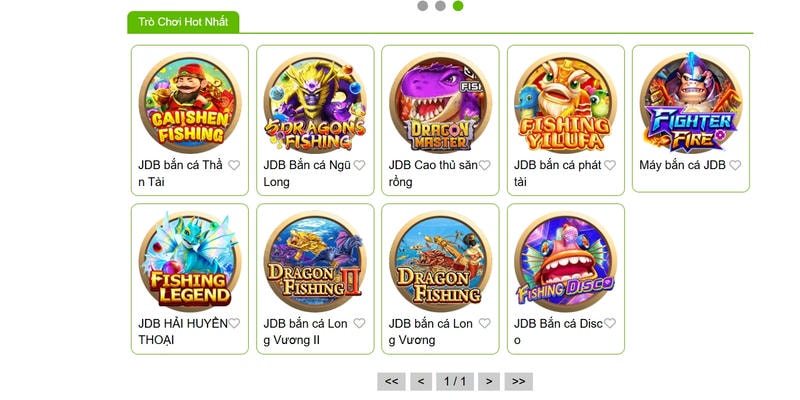This screenshot has height=400, width=800.
Task: Jump to first page with << button
Action: pyautogui.click(x=391, y=382)
